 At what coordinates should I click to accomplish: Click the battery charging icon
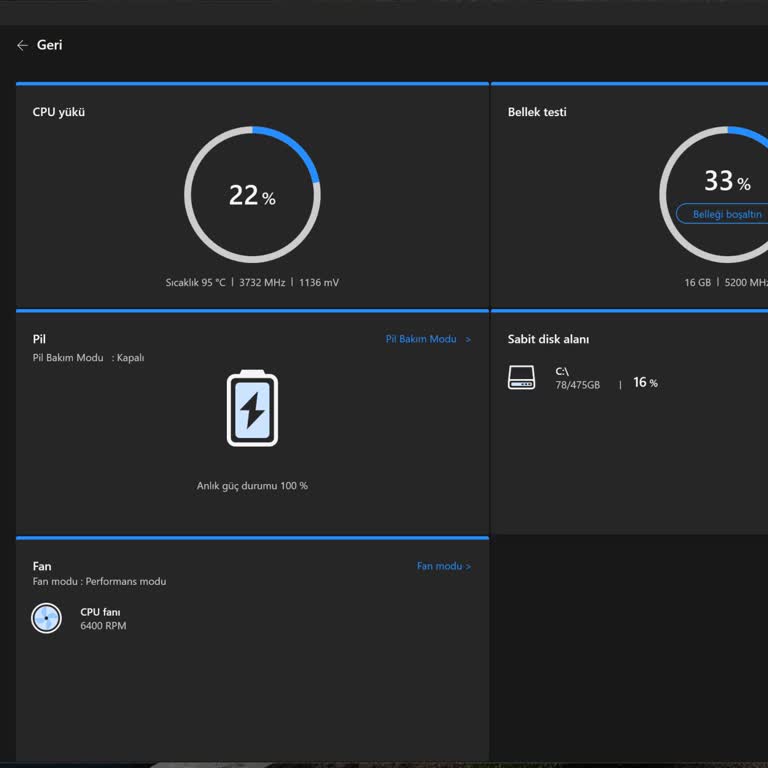click(252, 408)
